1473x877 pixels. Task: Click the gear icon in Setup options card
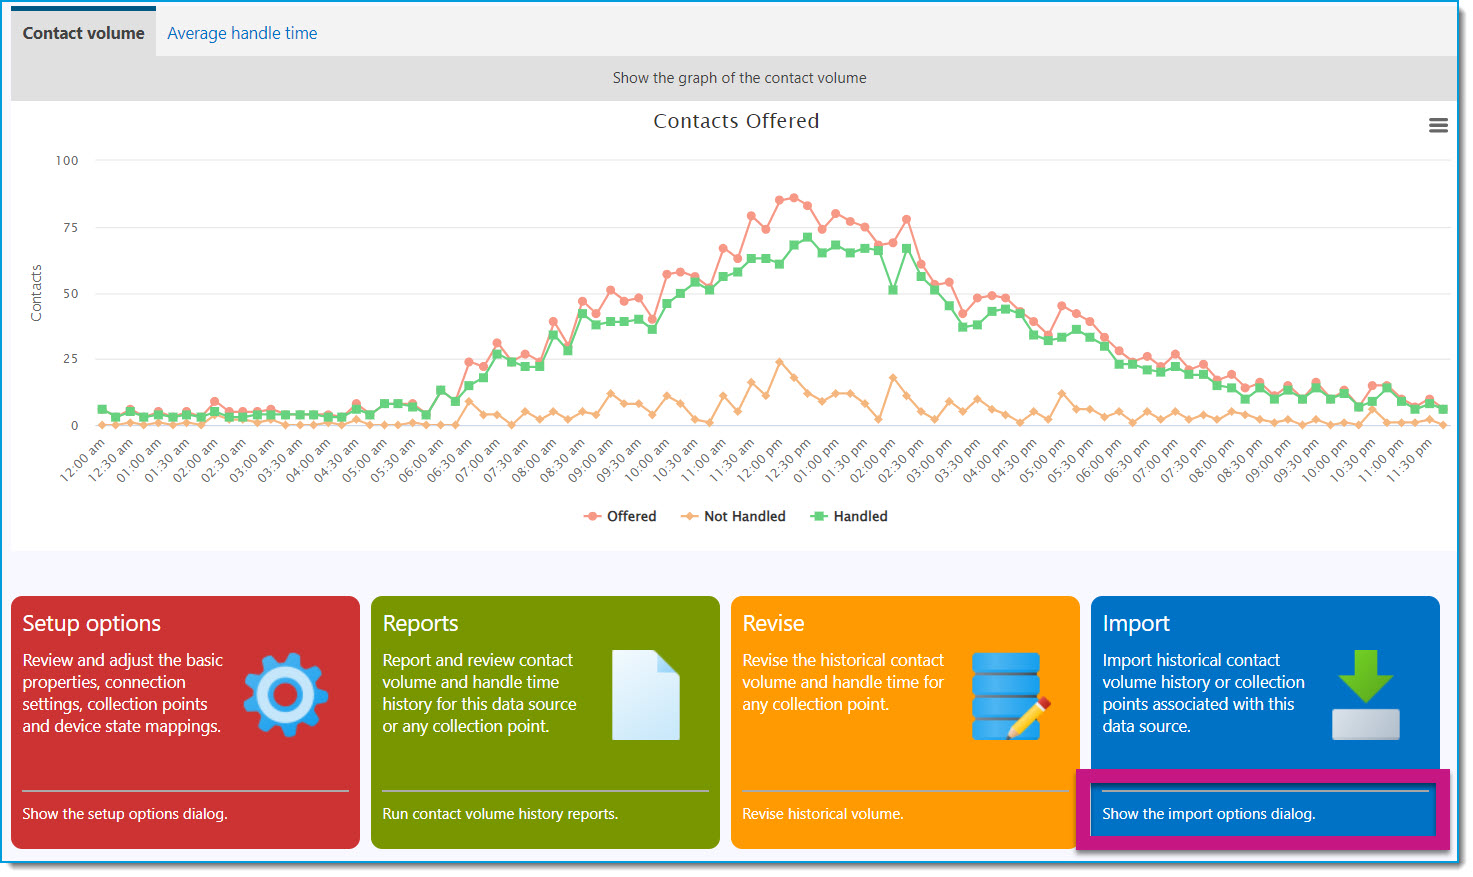[286, 694]
